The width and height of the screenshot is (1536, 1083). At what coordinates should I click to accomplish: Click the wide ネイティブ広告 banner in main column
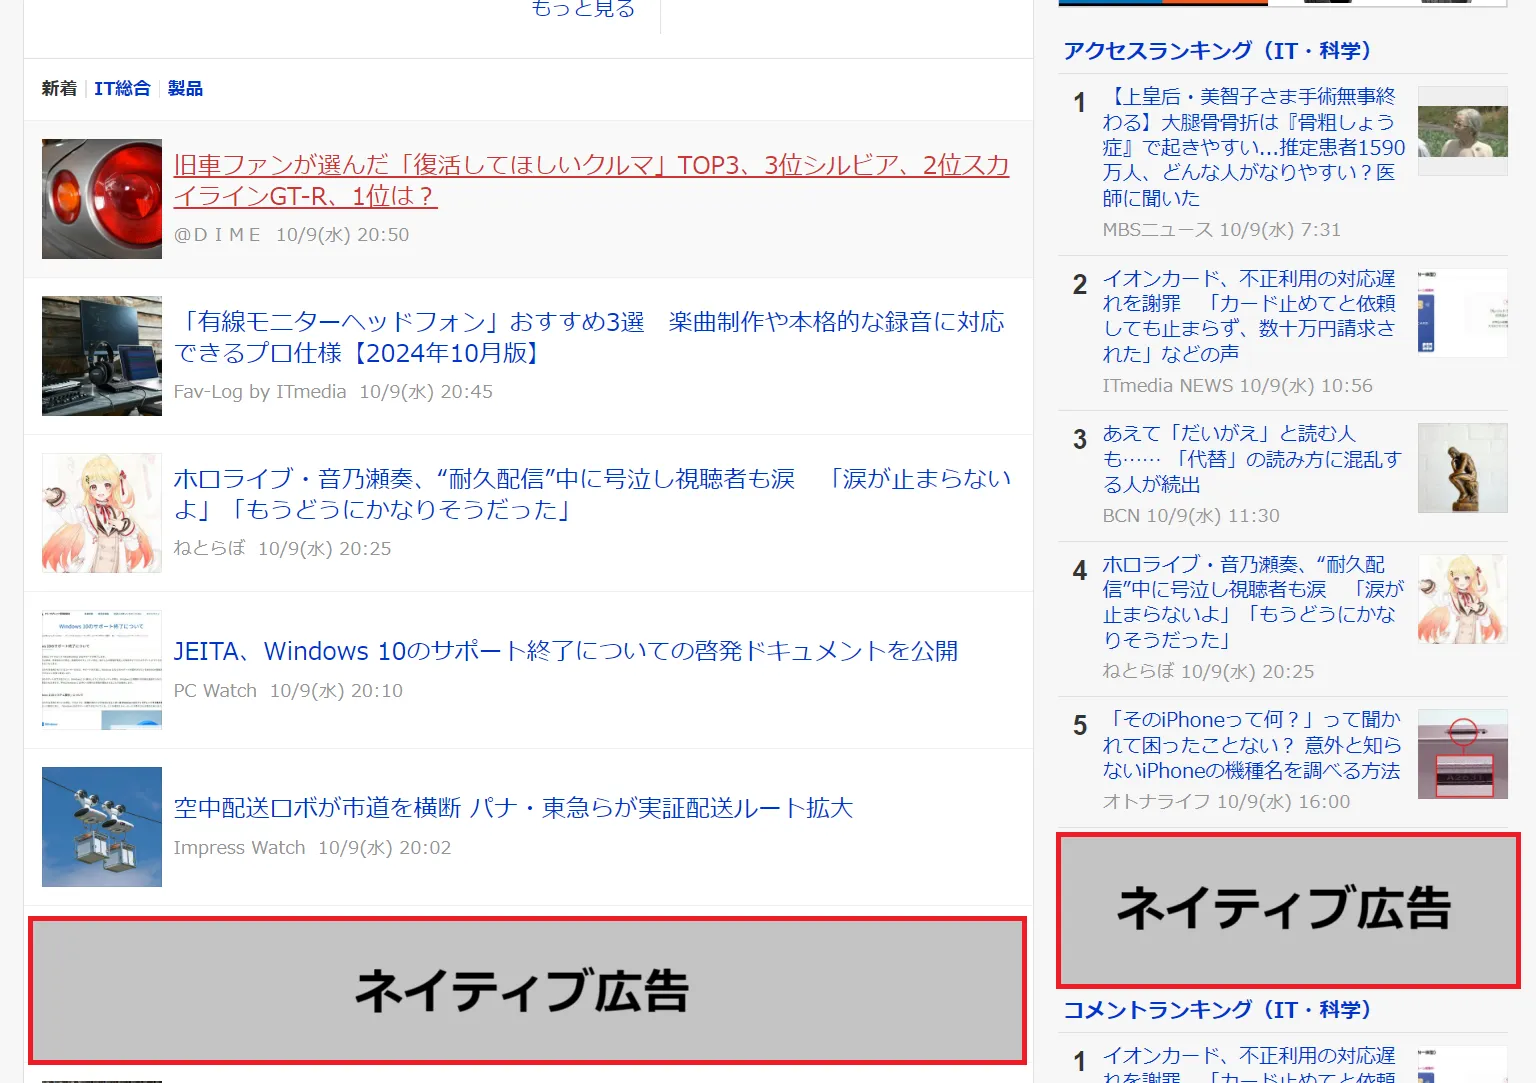[x=528, y=990]
